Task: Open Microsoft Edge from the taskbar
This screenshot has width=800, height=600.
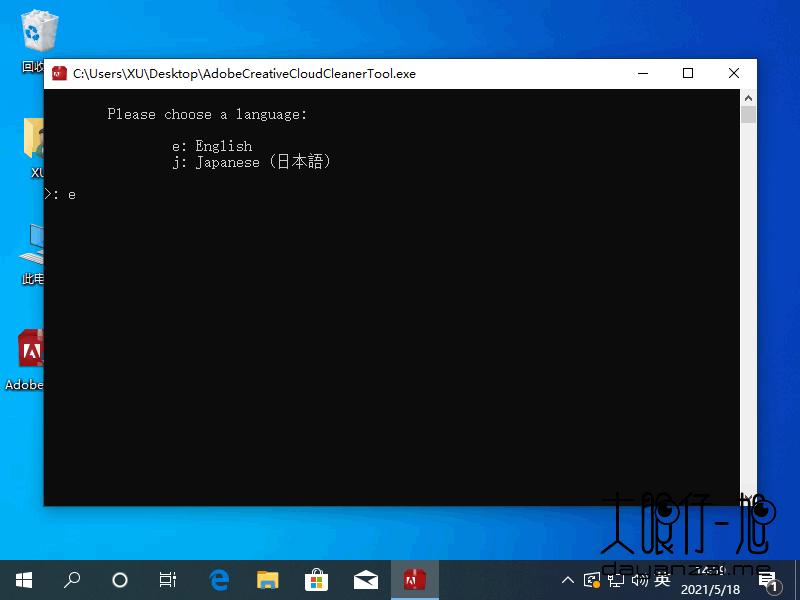Action: tap(219, 579)
